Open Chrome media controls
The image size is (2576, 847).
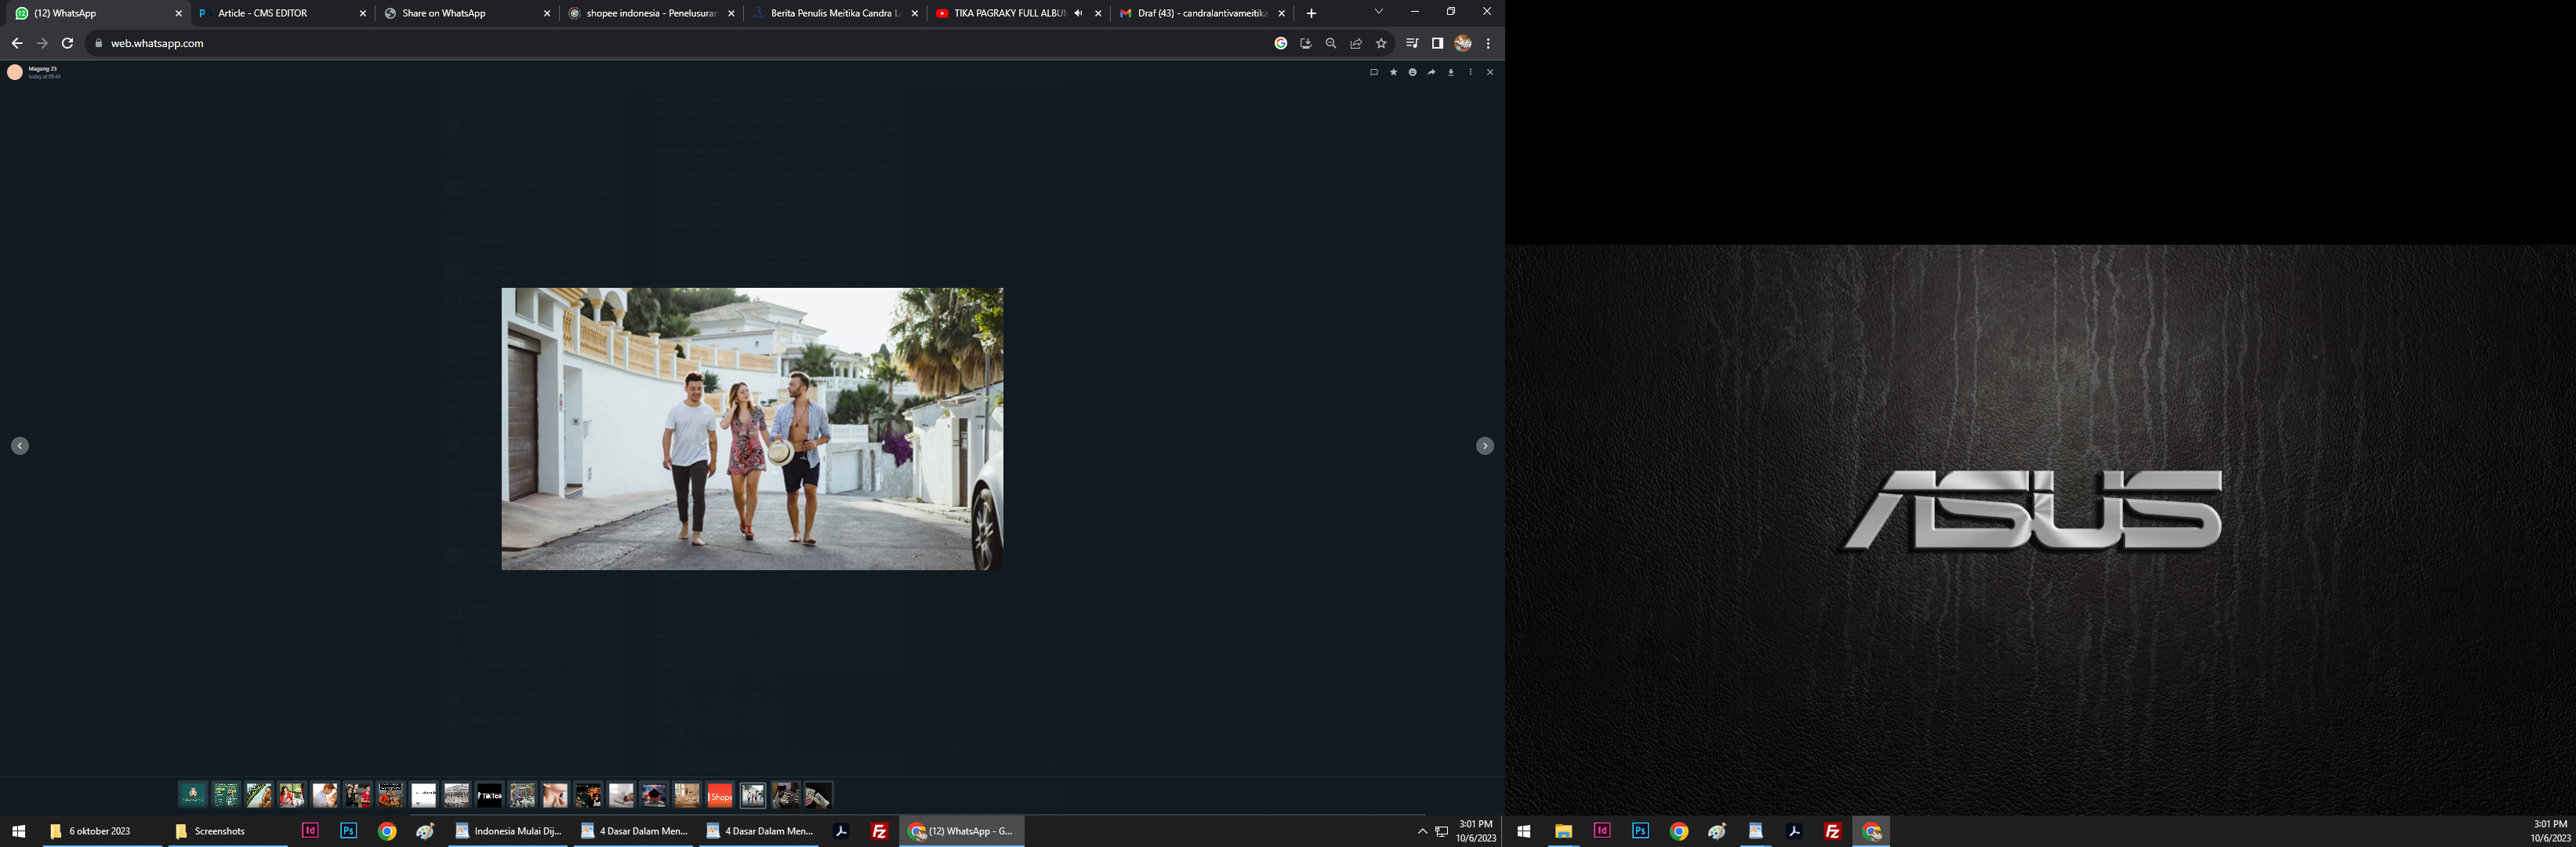(x=1412, y=43)
